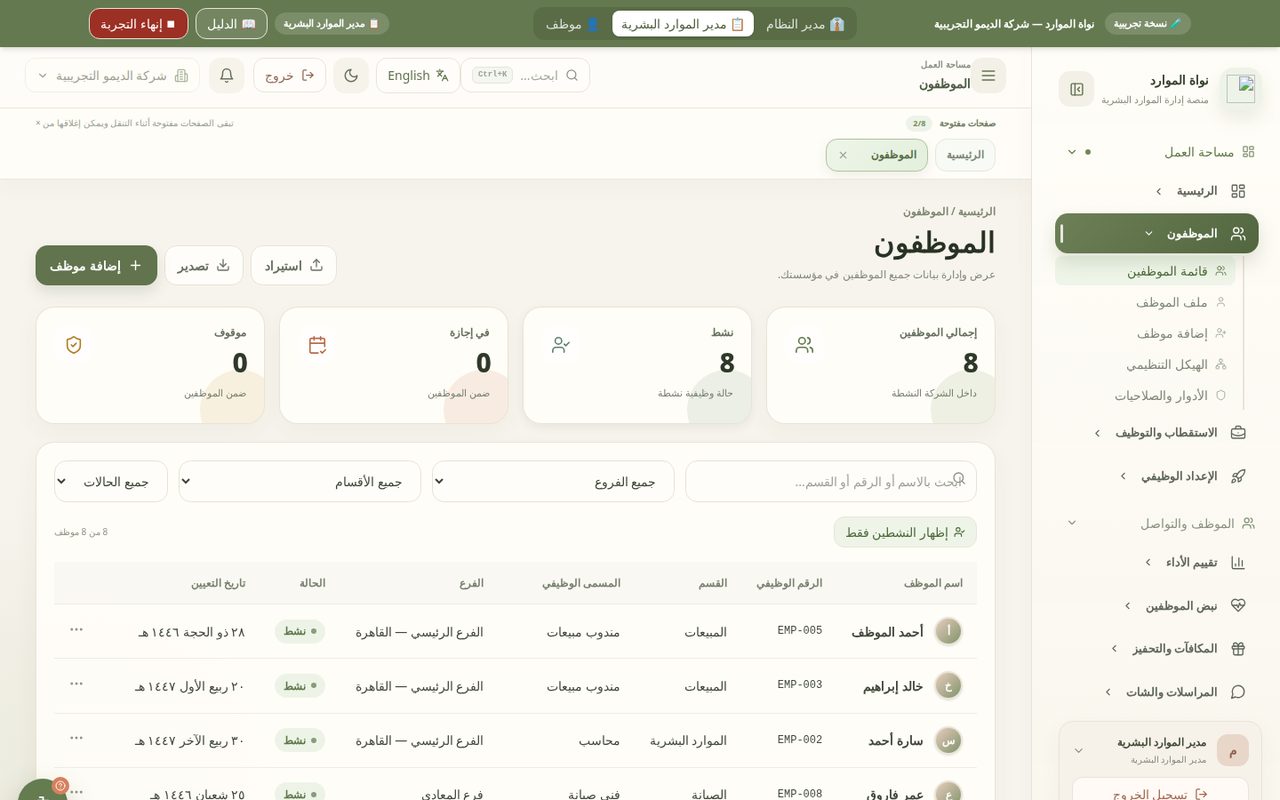
Task: Open row actions for سارة أحمد
Action: coord(76,737)
